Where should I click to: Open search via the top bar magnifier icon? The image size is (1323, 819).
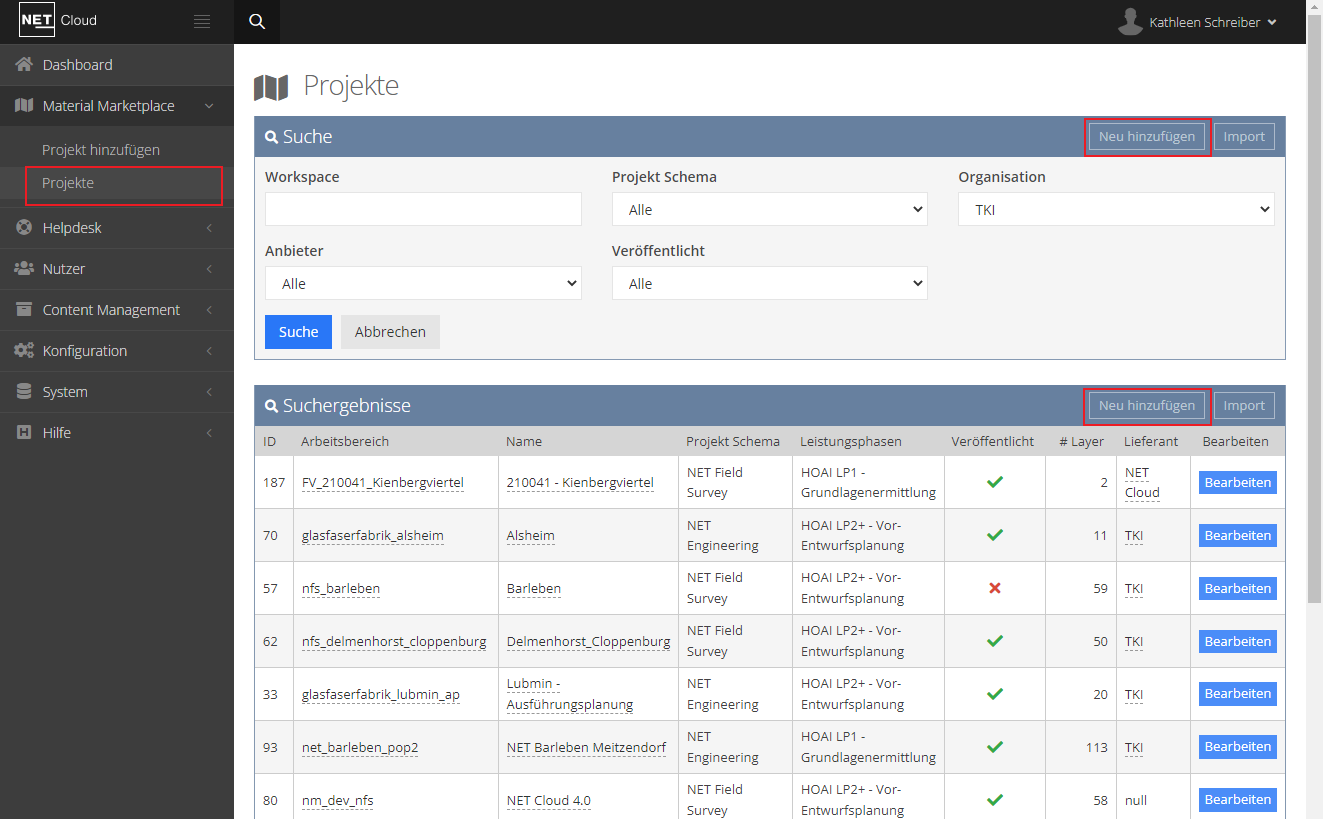257,22
